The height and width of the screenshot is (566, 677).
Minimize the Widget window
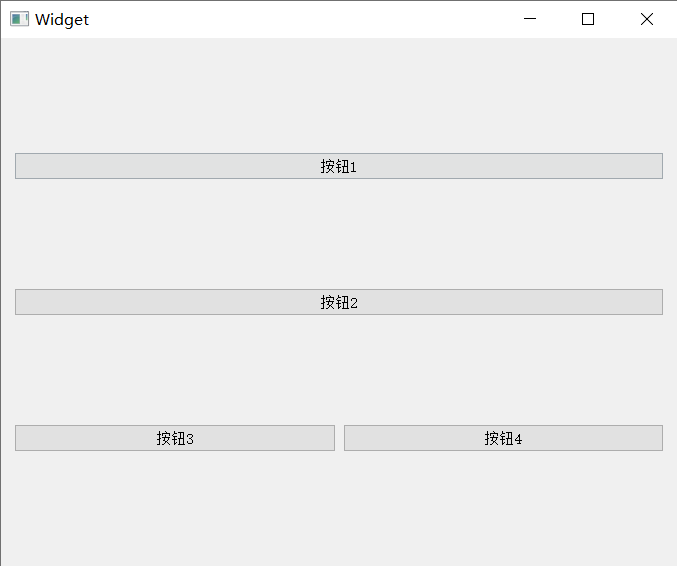point(530,19)
